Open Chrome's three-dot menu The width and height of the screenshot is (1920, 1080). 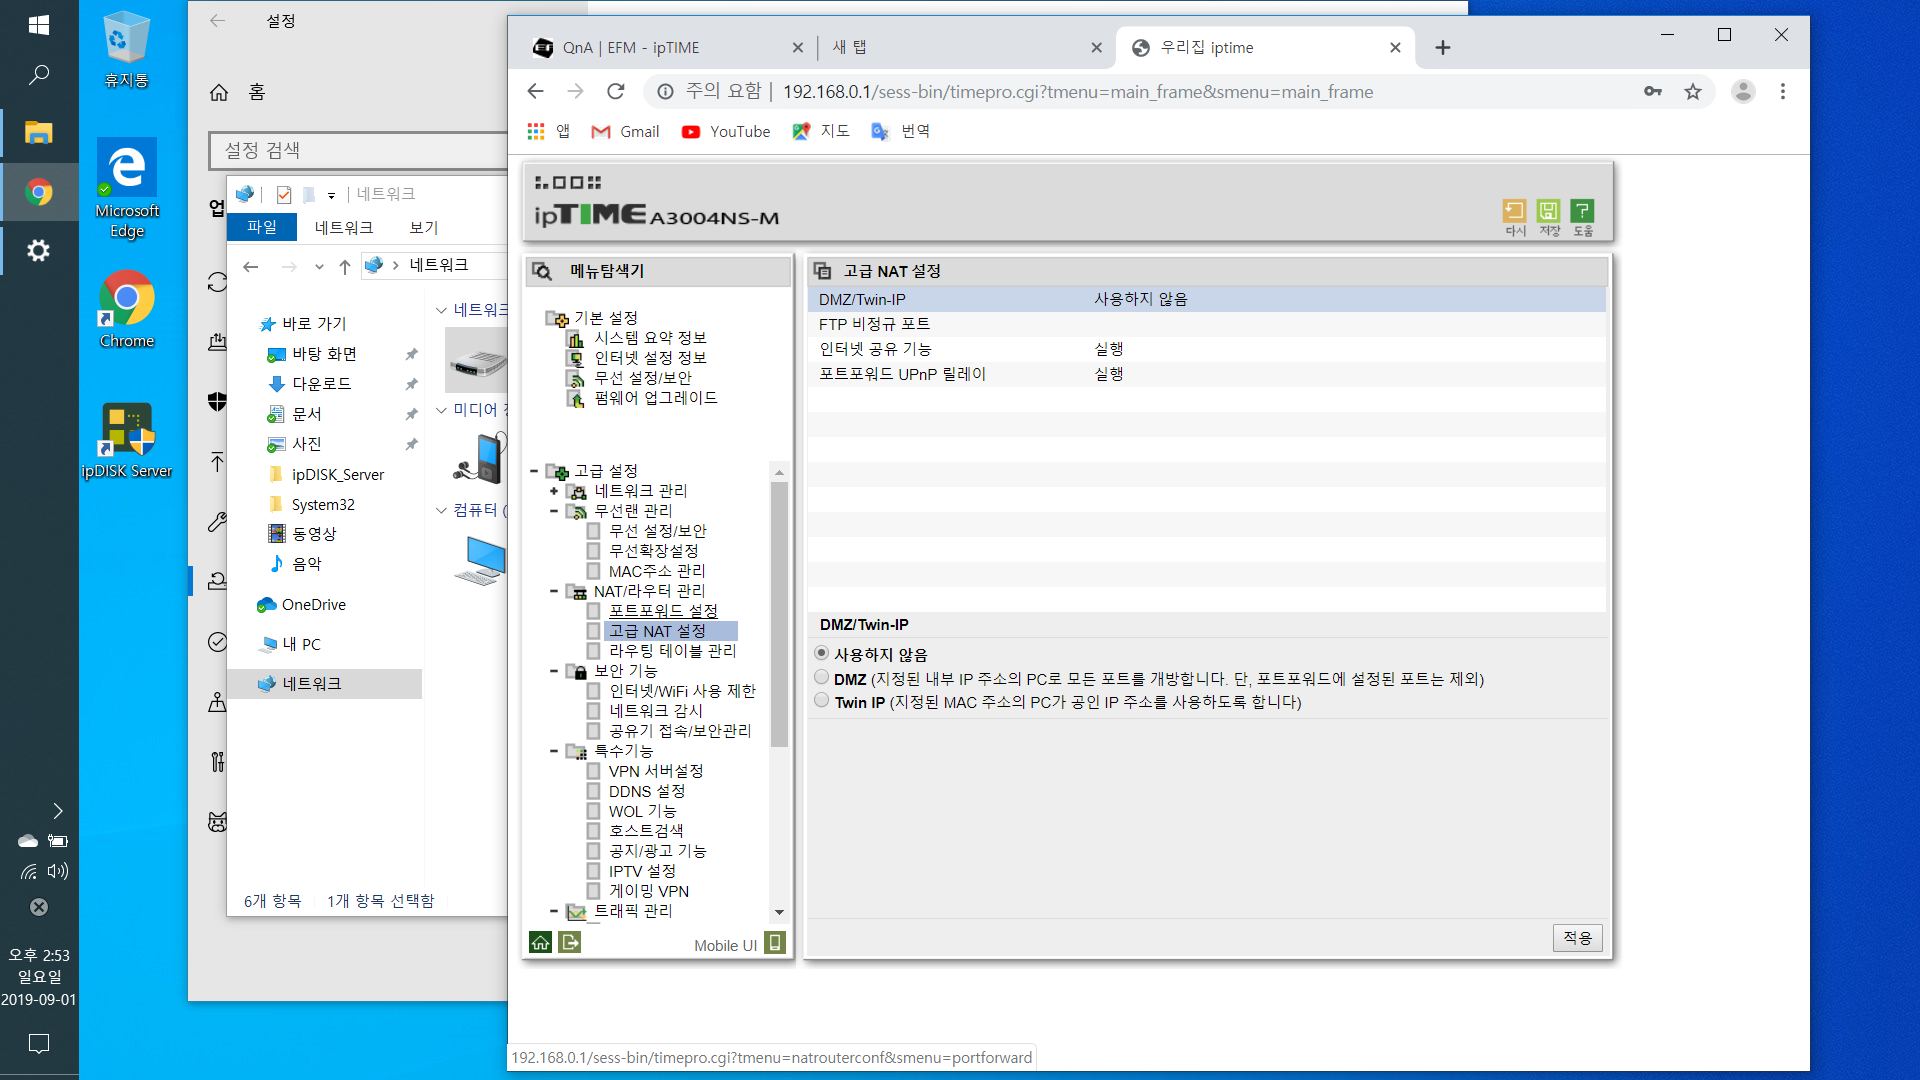(x=1783, y=92)
